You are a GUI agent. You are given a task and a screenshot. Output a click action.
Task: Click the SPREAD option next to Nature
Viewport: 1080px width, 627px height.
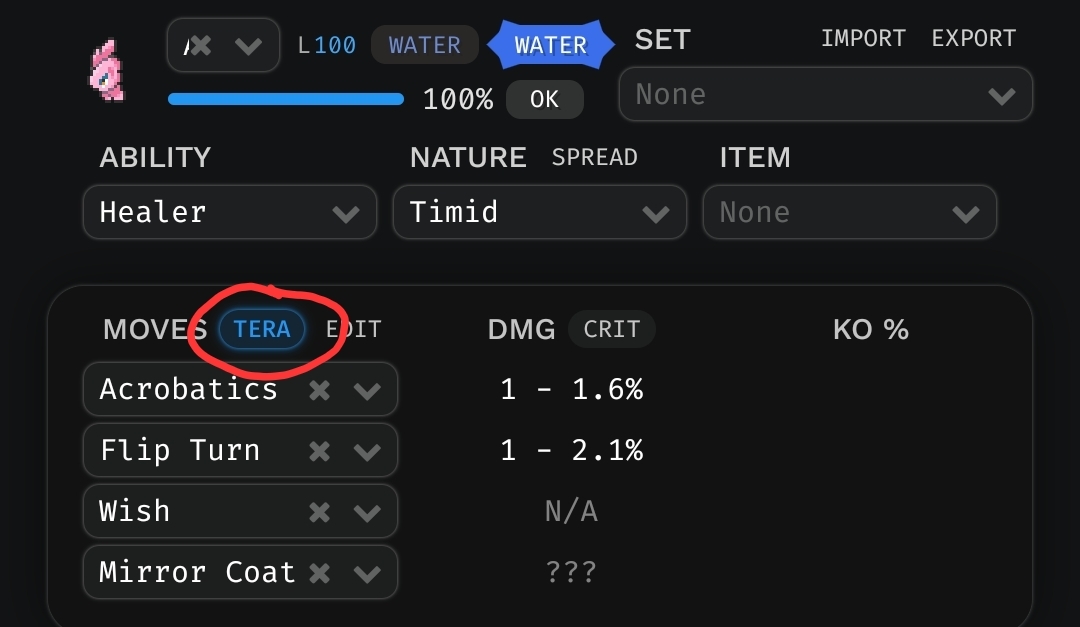[x=594, y=158]
